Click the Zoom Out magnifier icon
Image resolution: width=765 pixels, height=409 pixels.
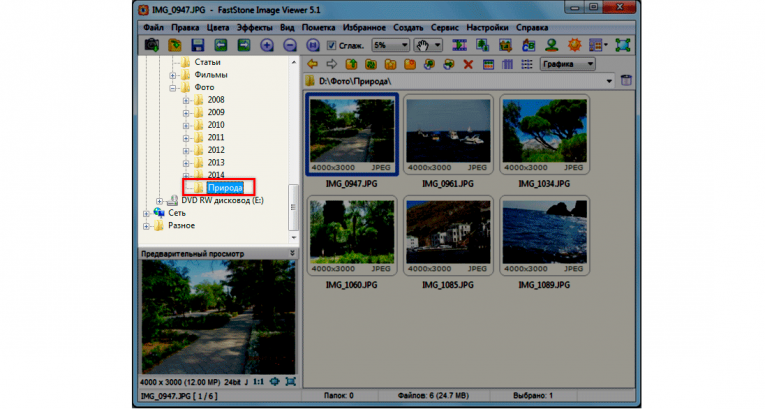289,45
